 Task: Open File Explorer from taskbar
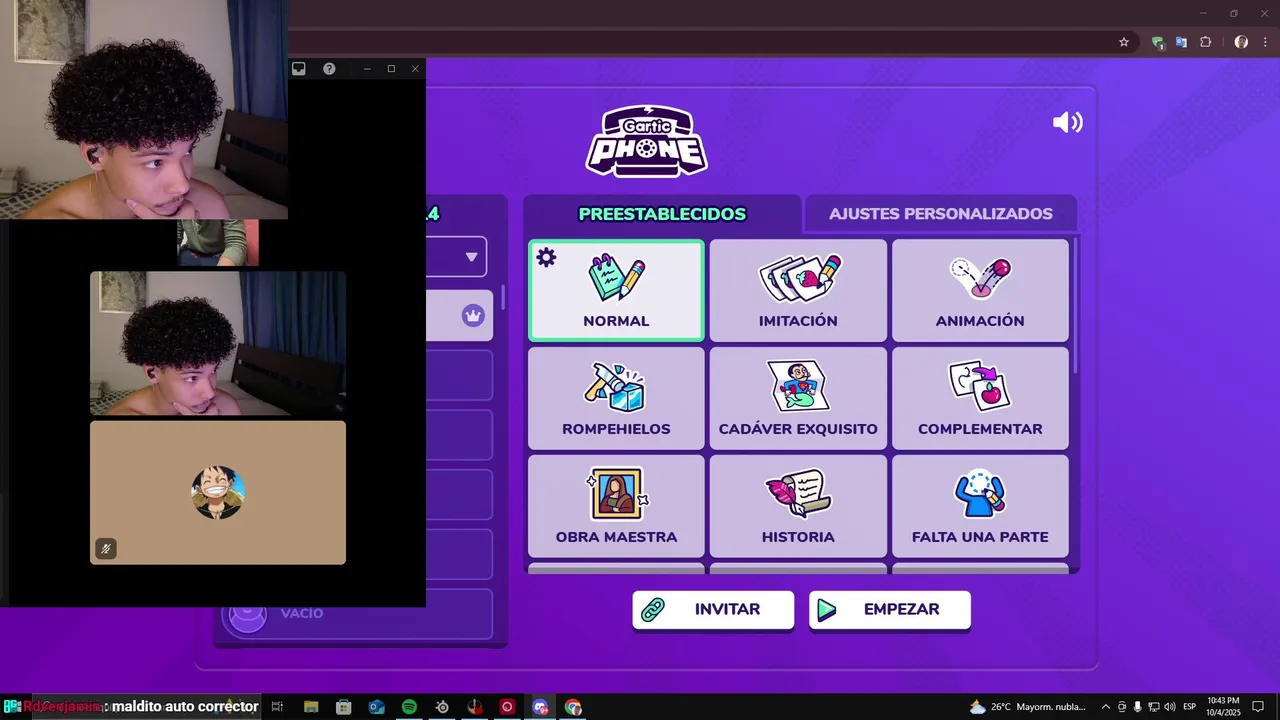311,707
